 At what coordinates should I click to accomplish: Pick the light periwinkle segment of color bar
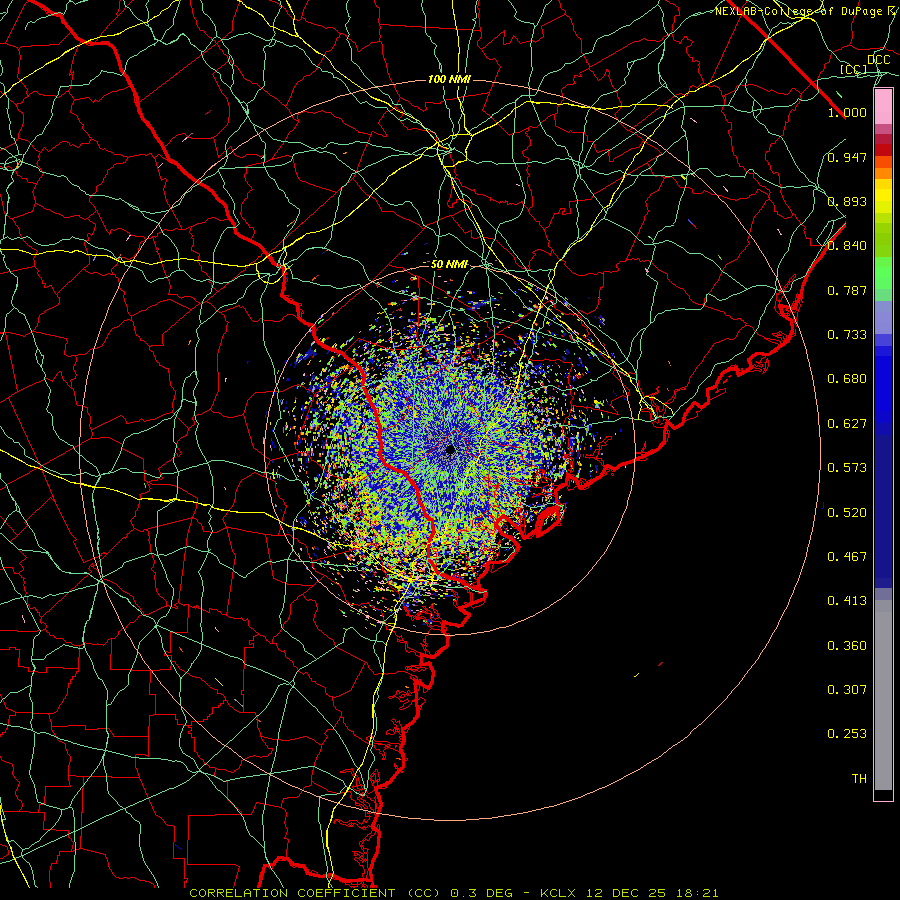[x=883, y=317]
